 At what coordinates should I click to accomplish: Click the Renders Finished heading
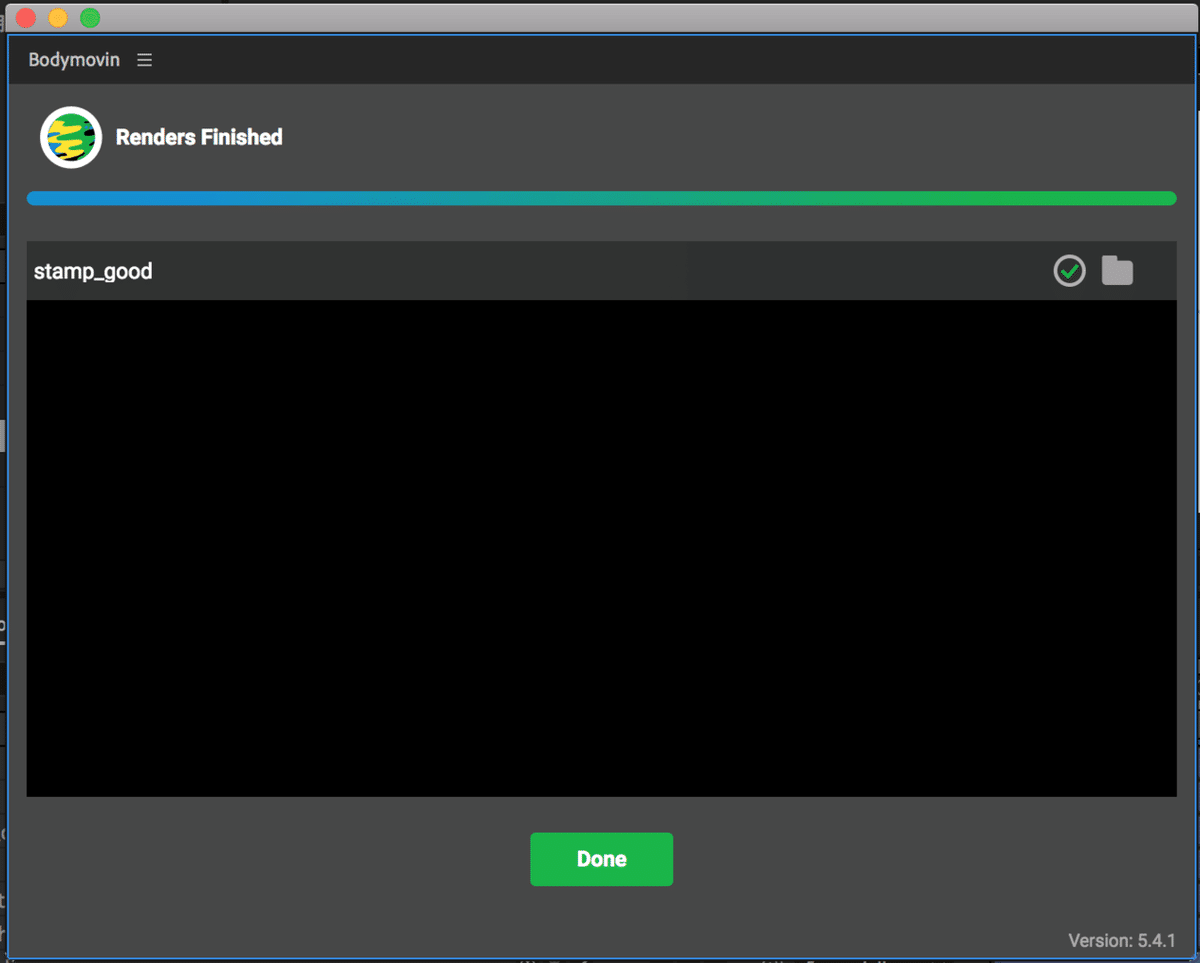coord(199,137)
